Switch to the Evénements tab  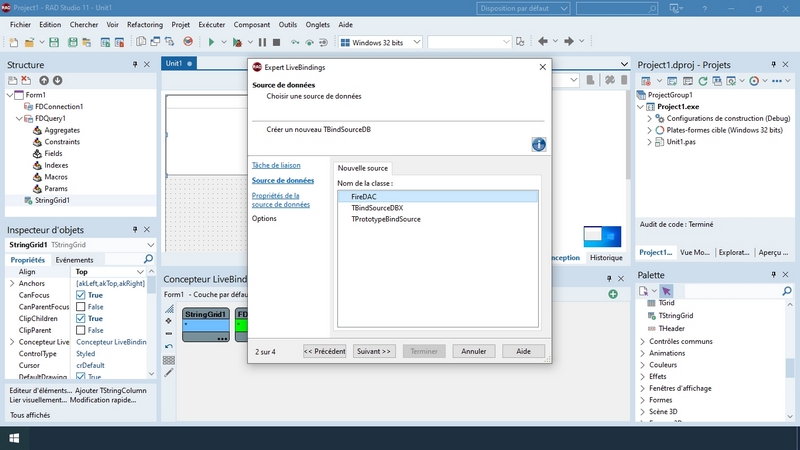(74, 260)
